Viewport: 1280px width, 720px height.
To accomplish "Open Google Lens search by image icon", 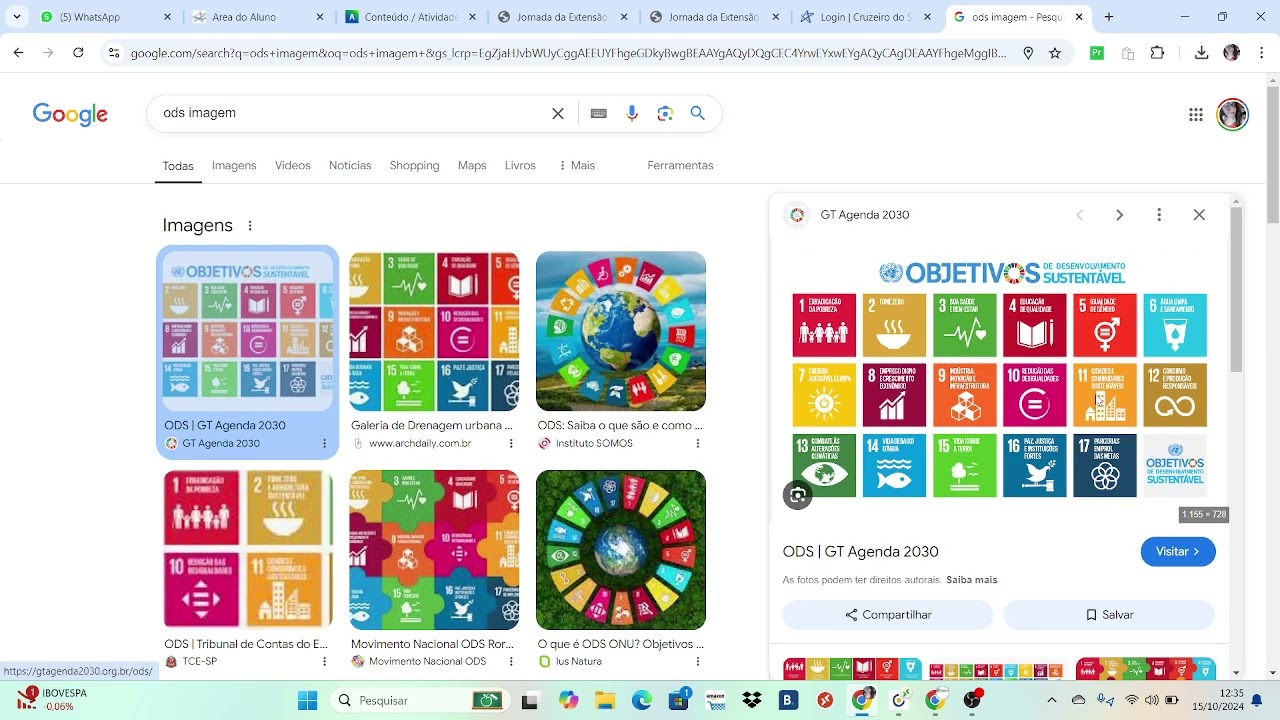I will point(665,113).
